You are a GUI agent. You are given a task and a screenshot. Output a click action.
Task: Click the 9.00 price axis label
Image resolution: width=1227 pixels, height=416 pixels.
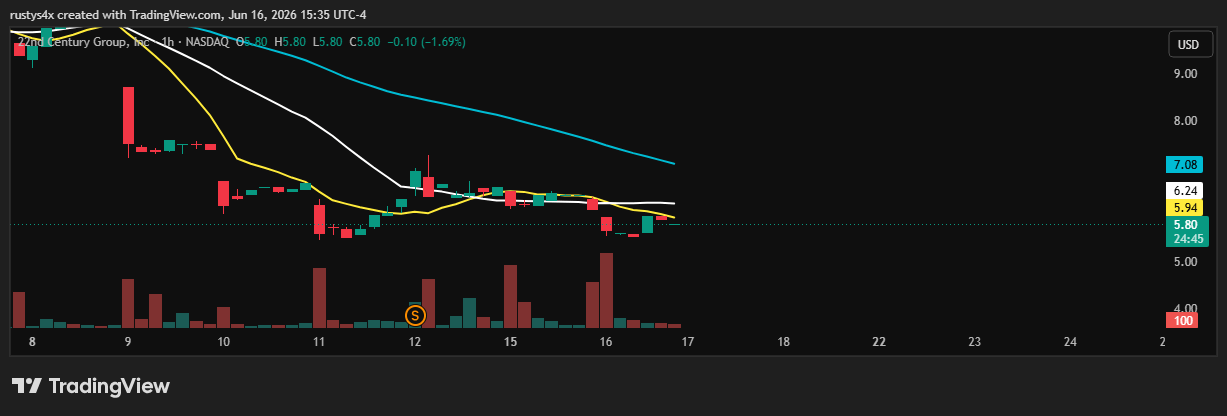(1186, 74)
